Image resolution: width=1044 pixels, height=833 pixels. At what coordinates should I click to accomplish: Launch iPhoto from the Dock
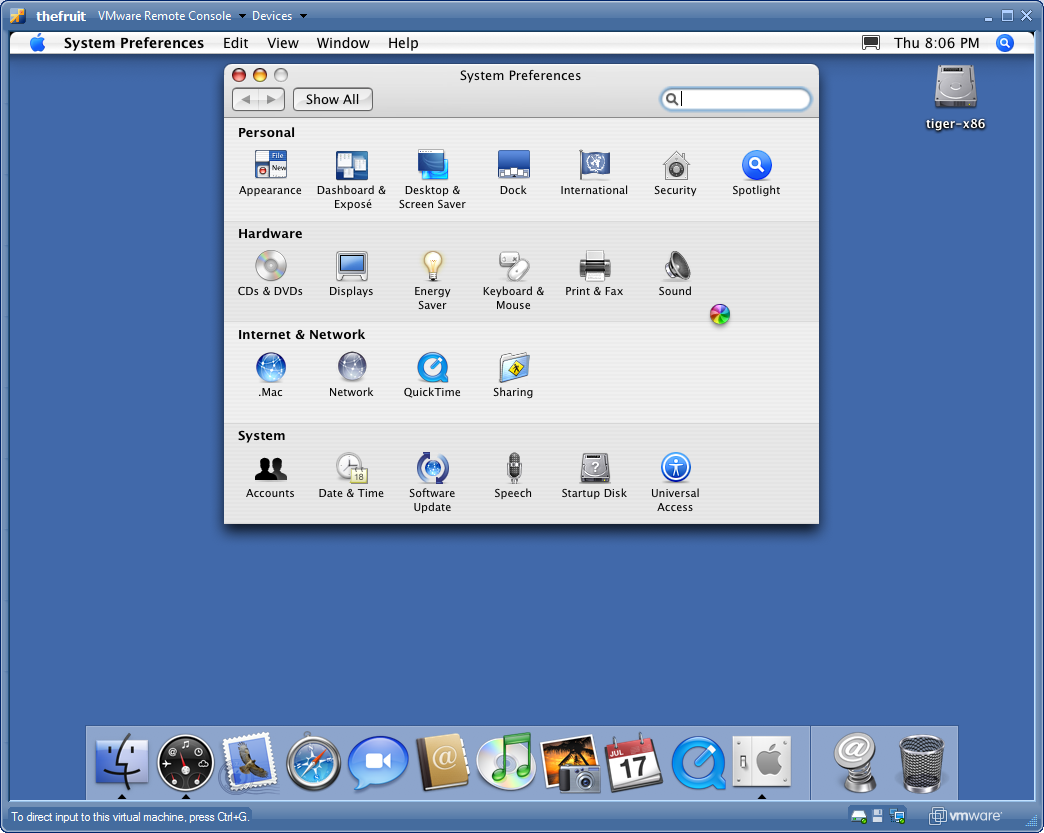pyautogui.click(x=571, y=763)
